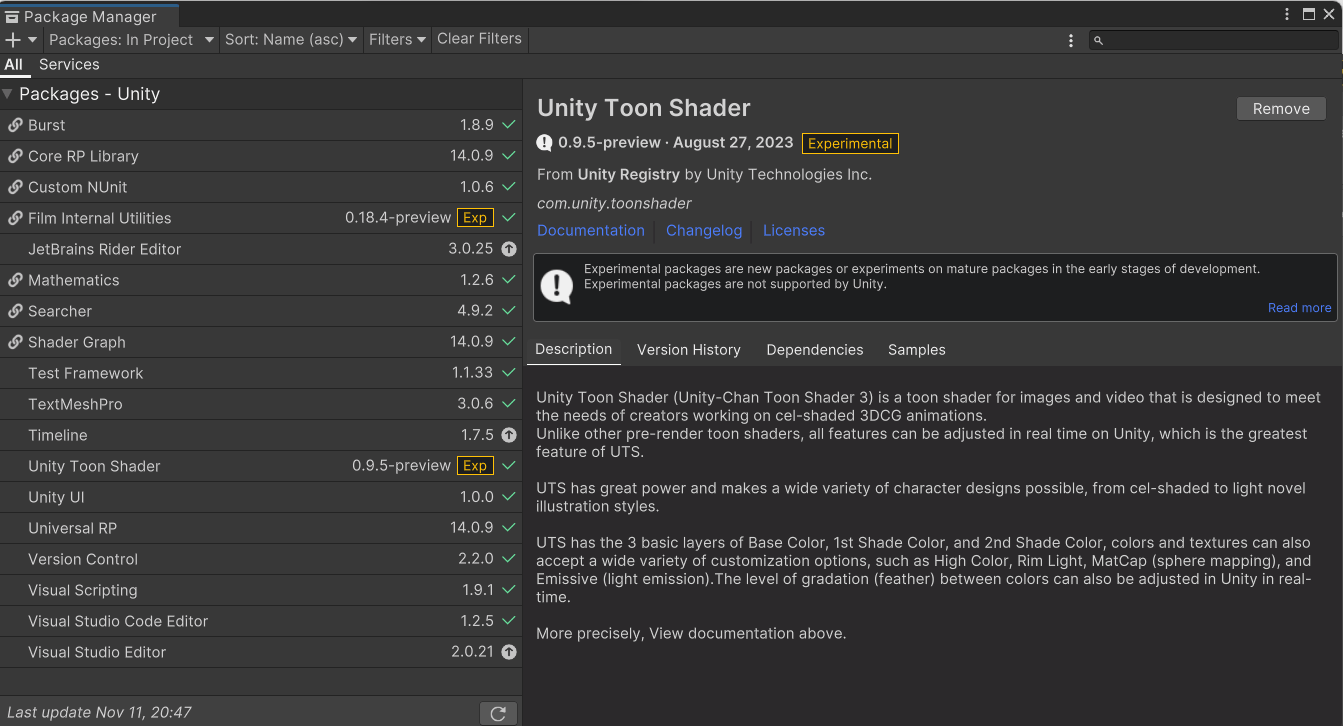Select the Visual Studio Code Editor package

pos(260,621)
